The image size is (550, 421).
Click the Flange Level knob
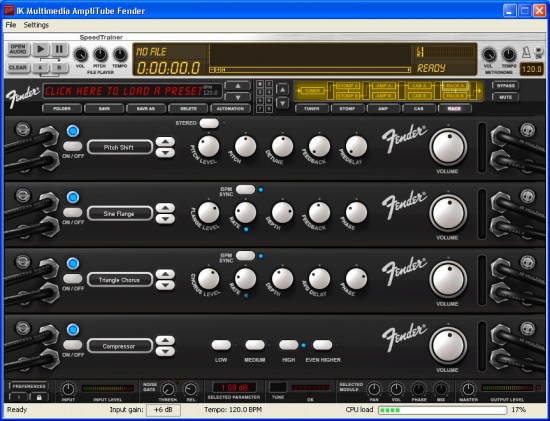coord(208,213)
